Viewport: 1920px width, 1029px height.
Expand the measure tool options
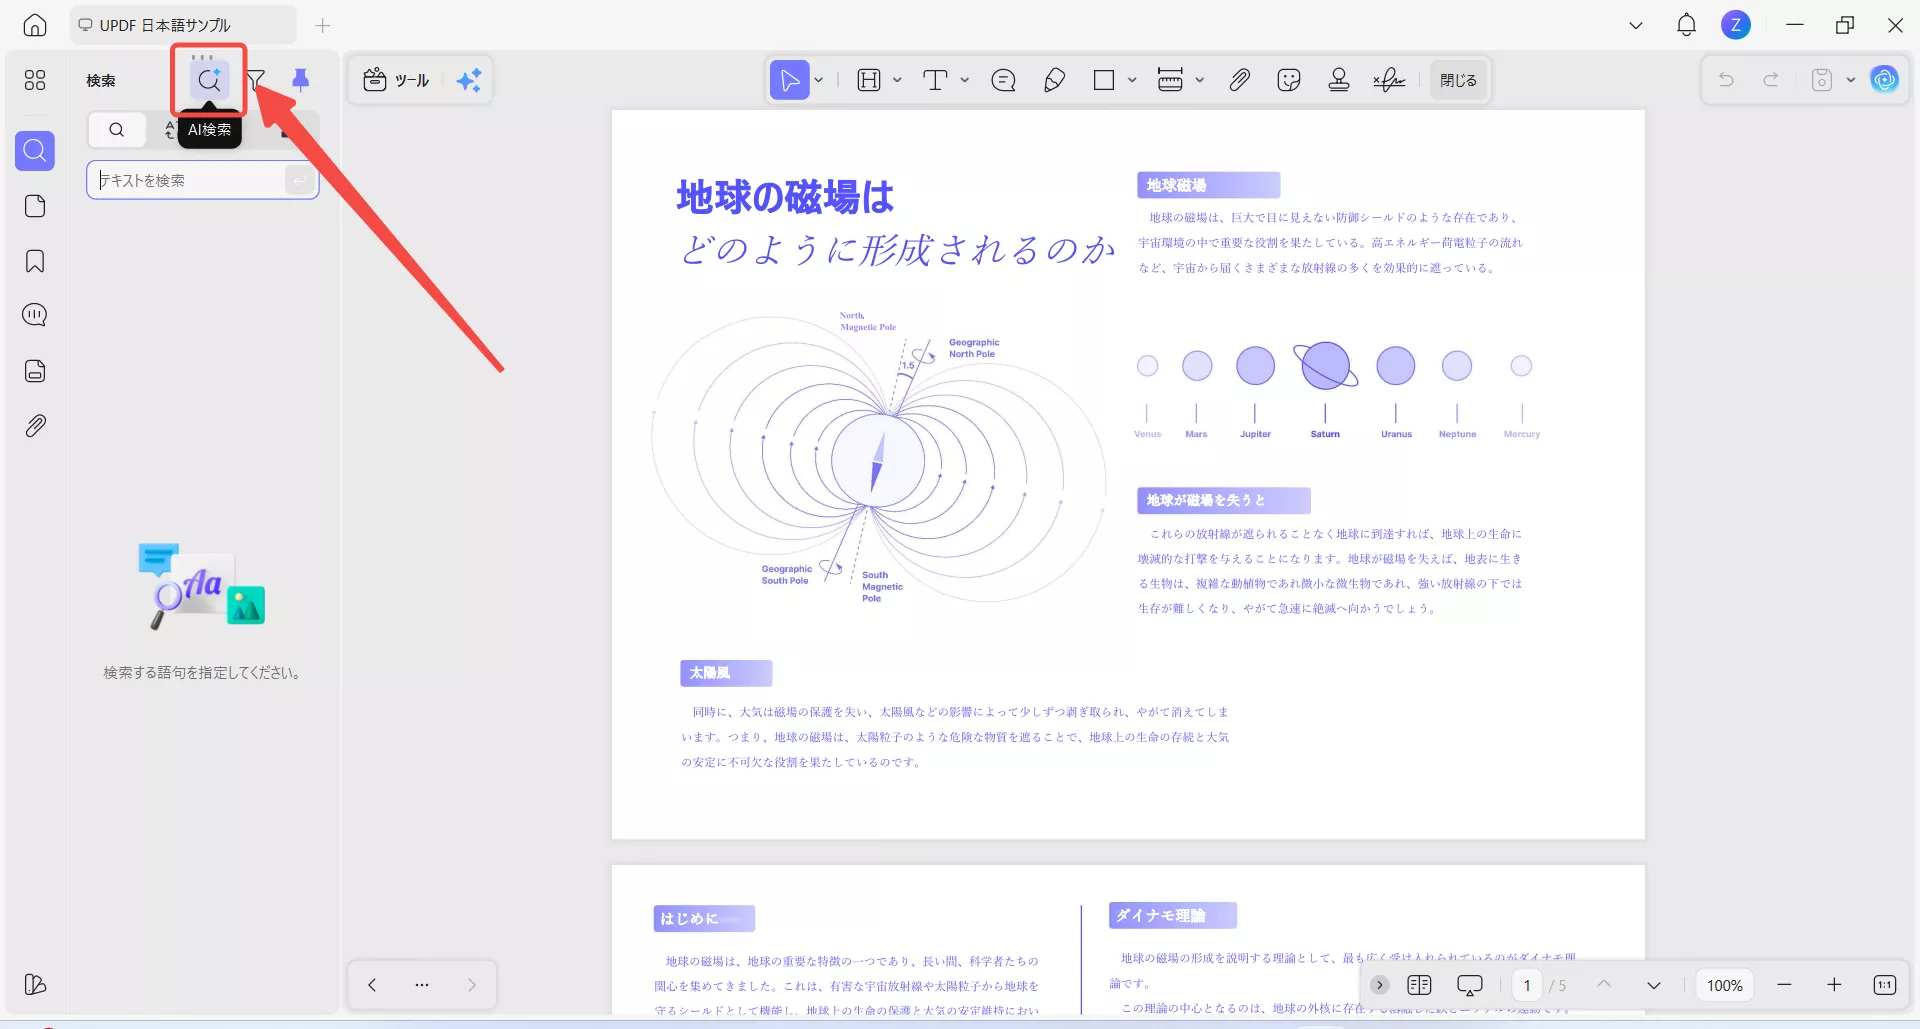[x=1200, y=80]
